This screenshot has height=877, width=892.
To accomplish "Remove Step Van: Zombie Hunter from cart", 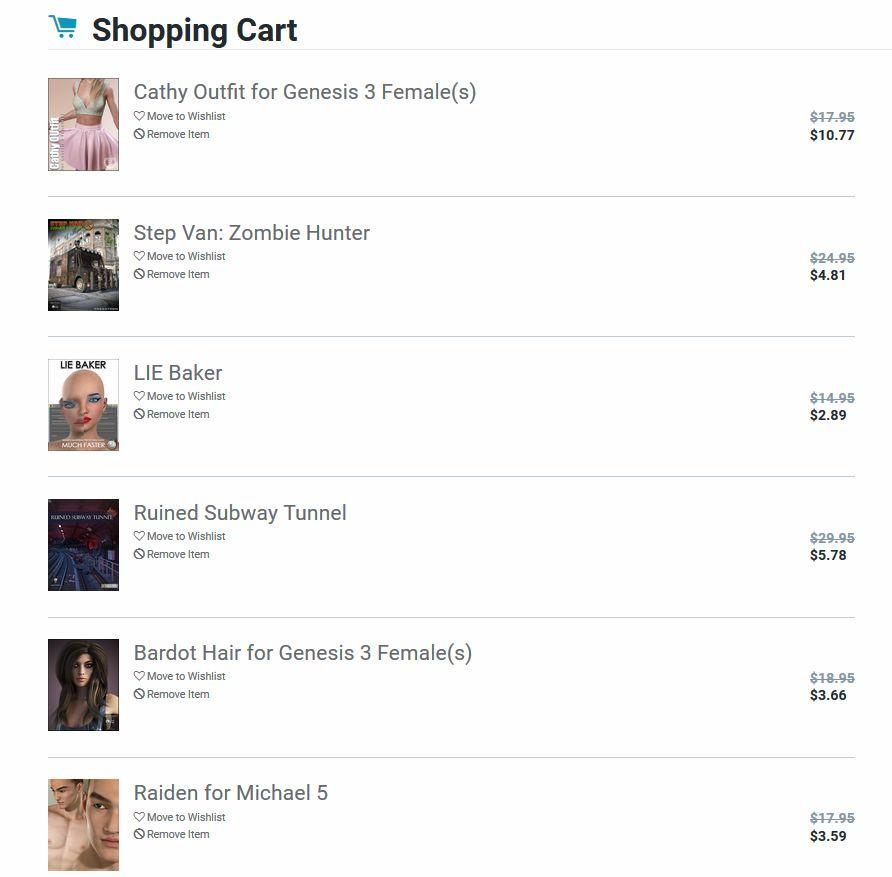I will pos(177,274).
